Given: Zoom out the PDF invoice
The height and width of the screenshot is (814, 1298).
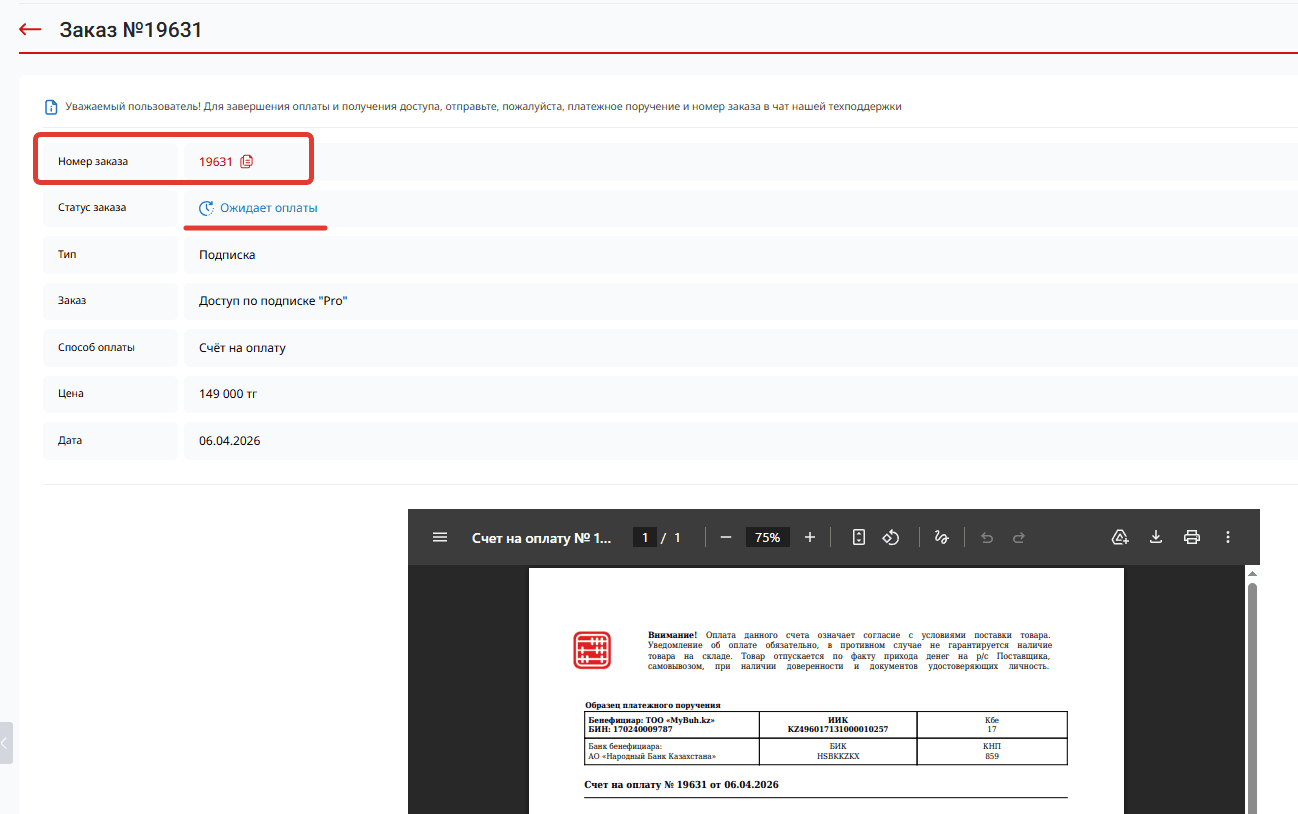Looking at the screenshot, I should pyautogui.click(x=726, y=537).
